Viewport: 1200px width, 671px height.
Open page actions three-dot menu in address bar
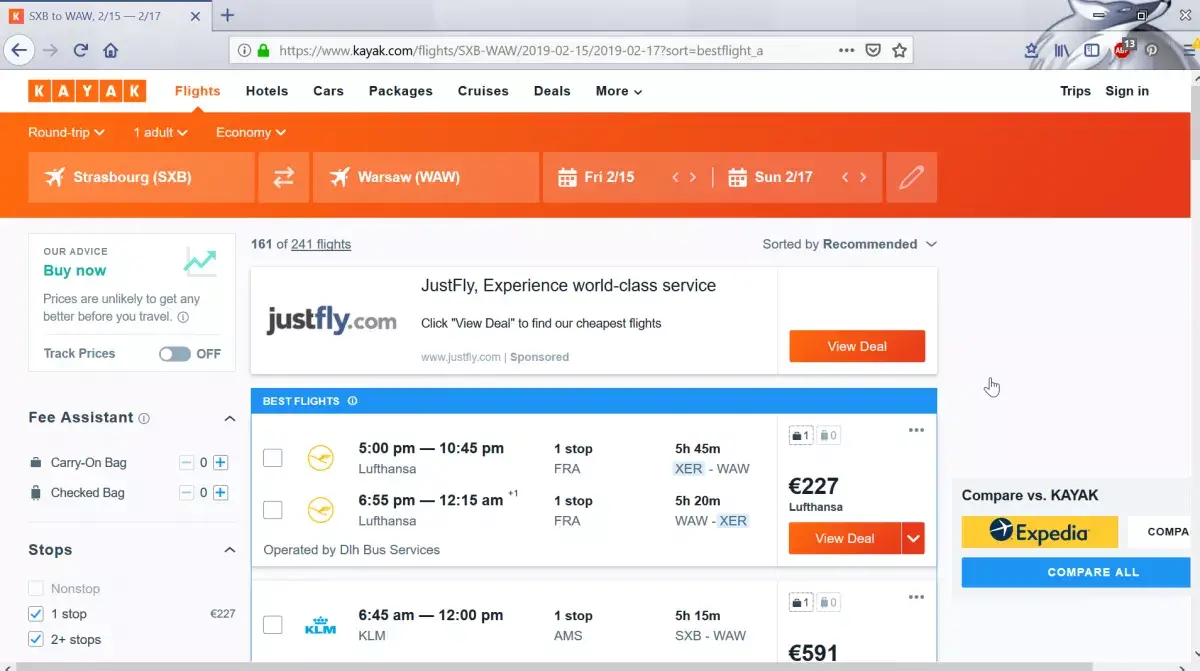(846, 50)
